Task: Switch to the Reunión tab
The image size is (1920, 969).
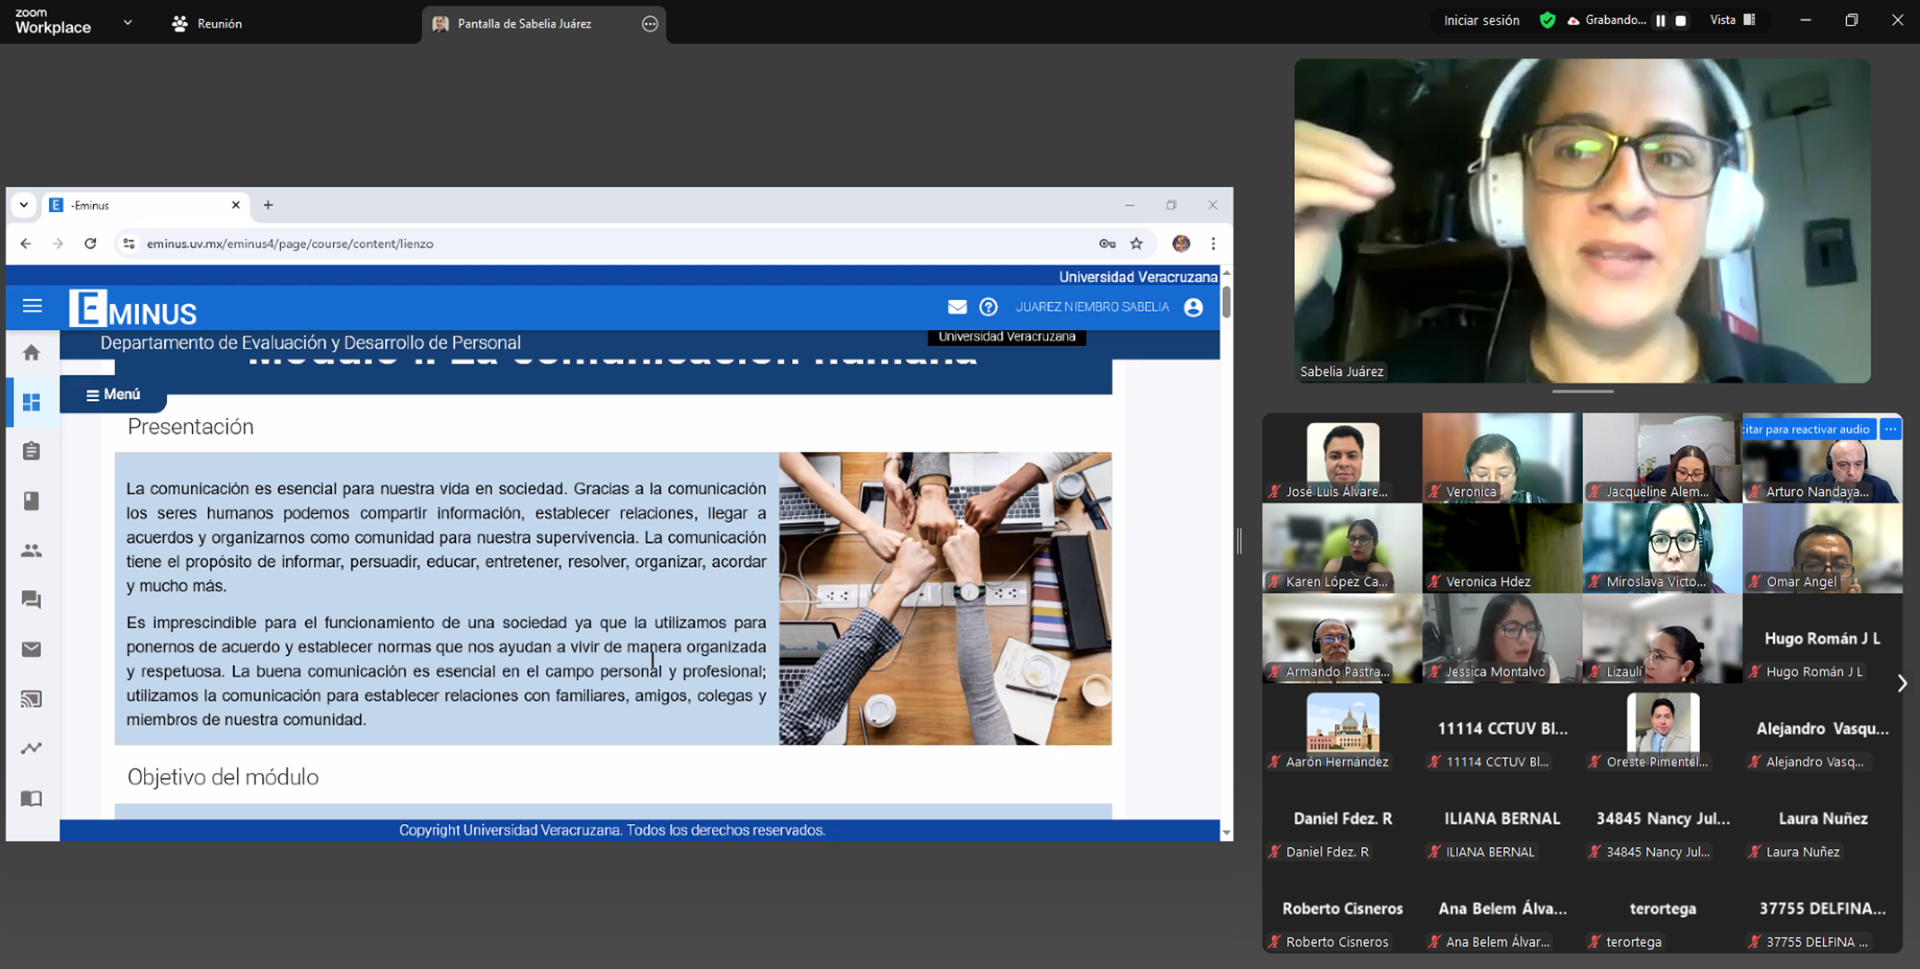Action: pyautogui.click(x=207, y=23)
